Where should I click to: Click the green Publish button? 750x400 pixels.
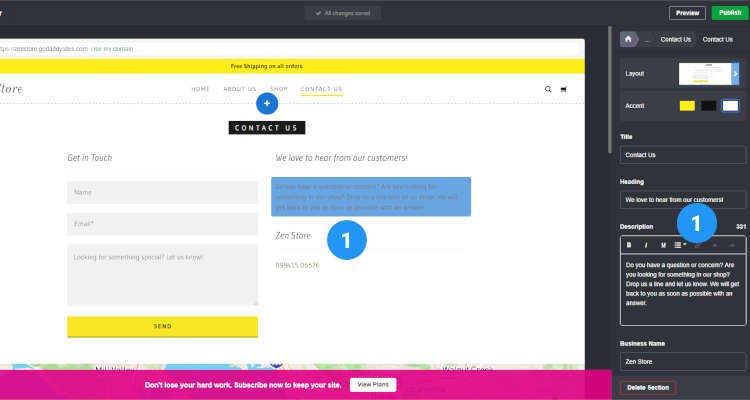click(729, 13)
